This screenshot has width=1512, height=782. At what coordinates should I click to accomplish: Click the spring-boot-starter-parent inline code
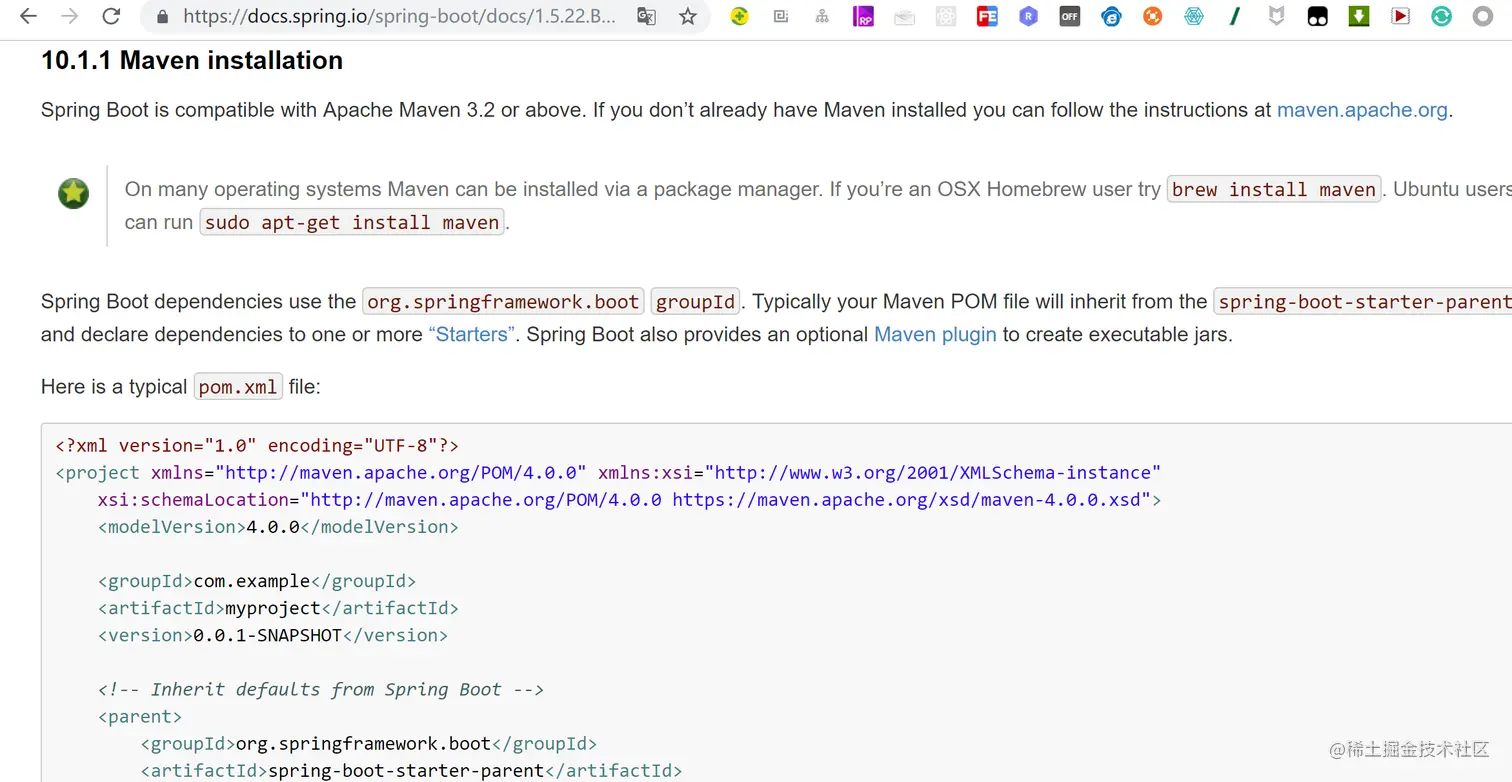[x=1363, y=301]
